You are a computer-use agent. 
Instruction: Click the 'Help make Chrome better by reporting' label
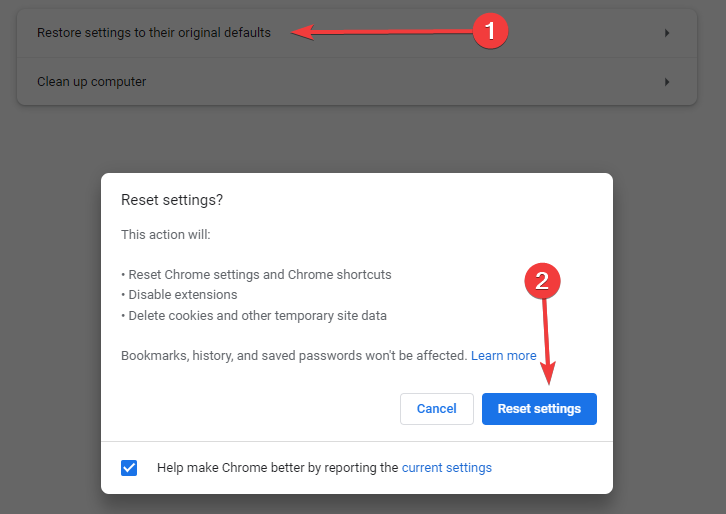pyautogui.click(x=277, y=468)
